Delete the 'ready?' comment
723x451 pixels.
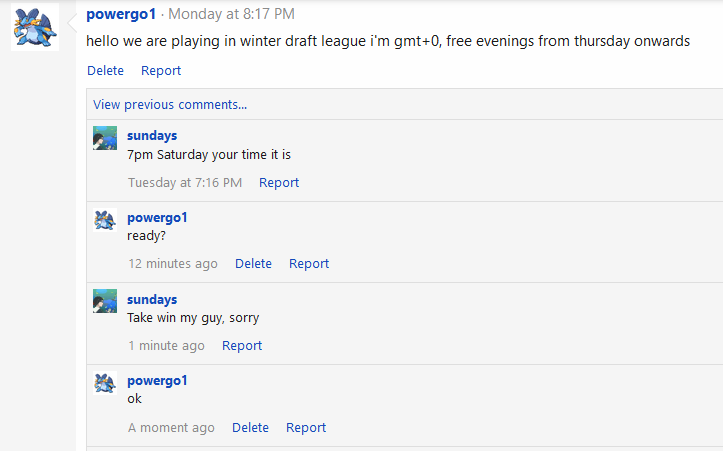tap(254, 264)
